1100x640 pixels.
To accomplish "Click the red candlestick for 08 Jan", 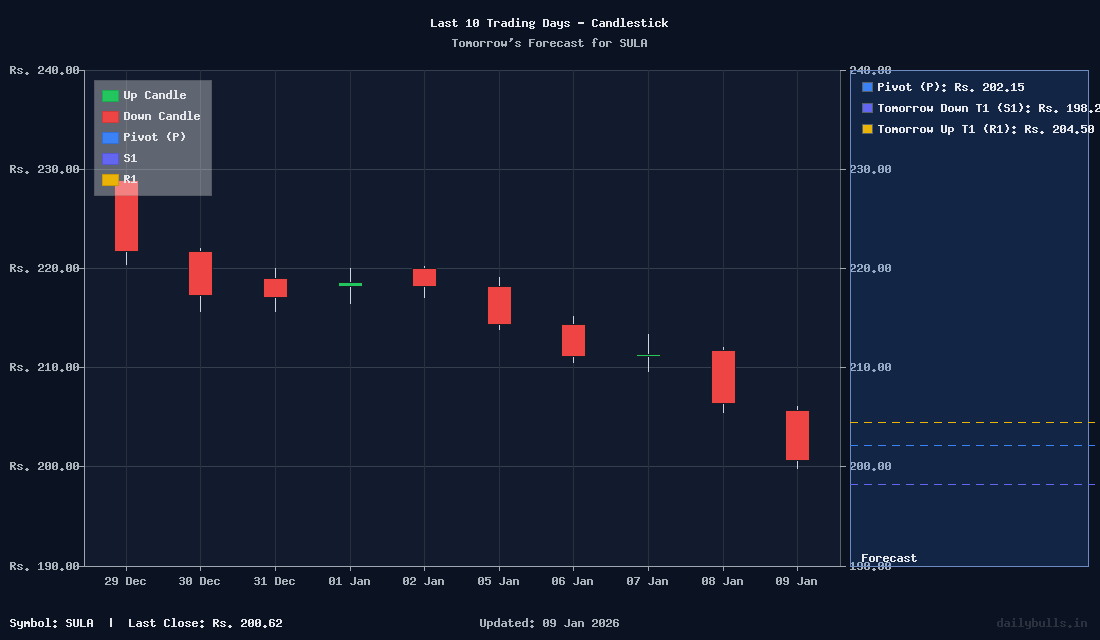I will [722, 379].
